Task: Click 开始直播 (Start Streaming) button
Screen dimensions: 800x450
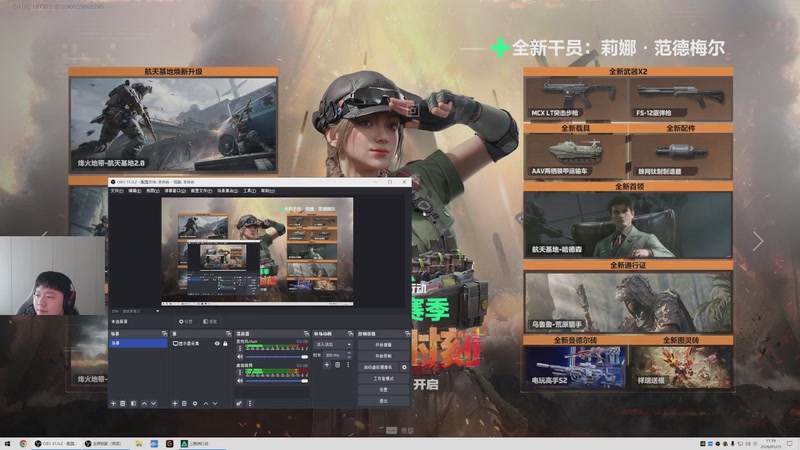Action: pyautogui.click(x=383, y=344)
